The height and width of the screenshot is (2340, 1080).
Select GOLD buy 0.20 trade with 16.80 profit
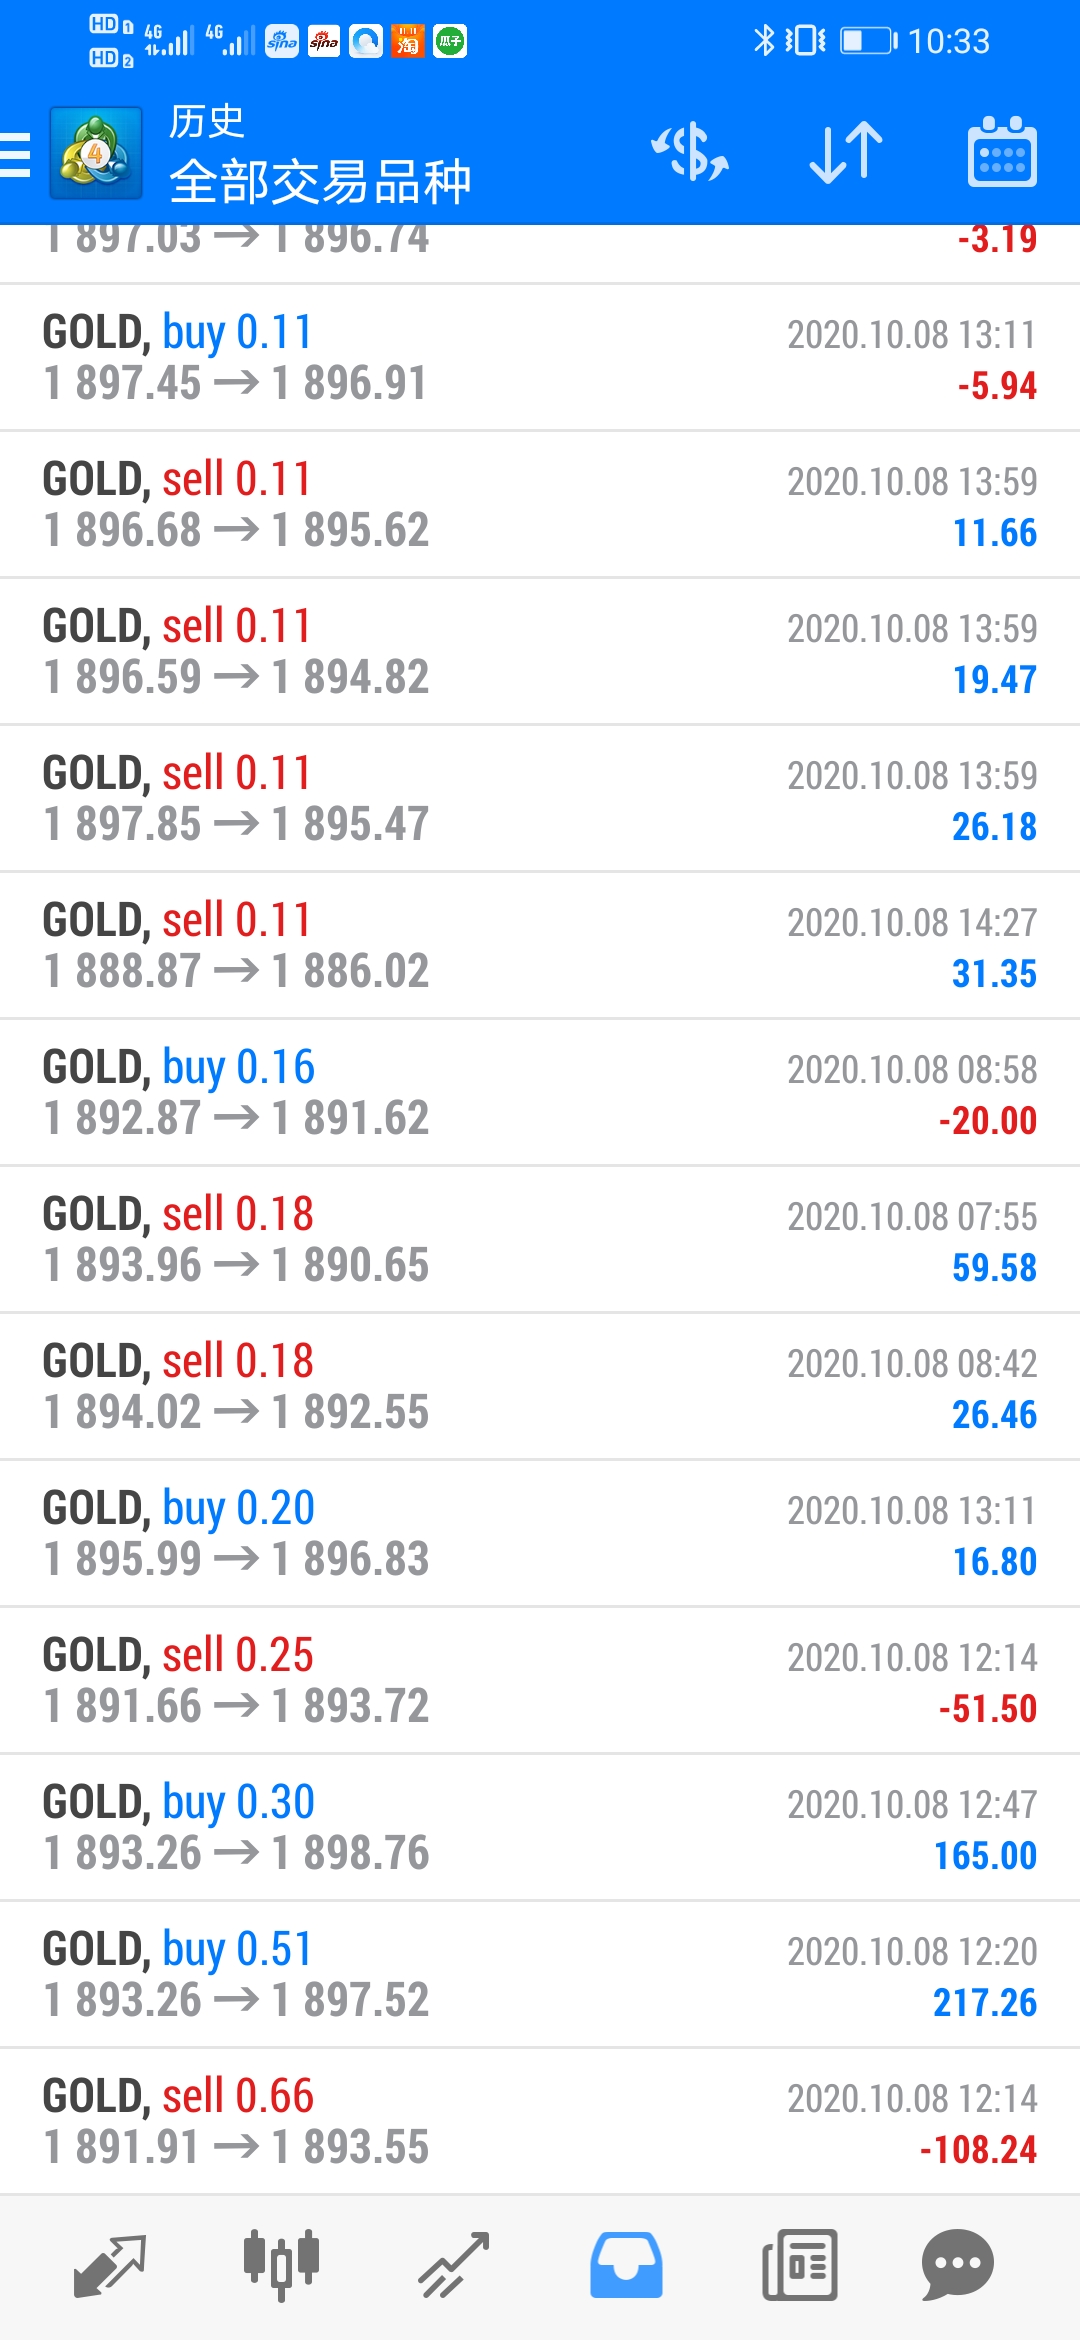(x=540, y=1534)
